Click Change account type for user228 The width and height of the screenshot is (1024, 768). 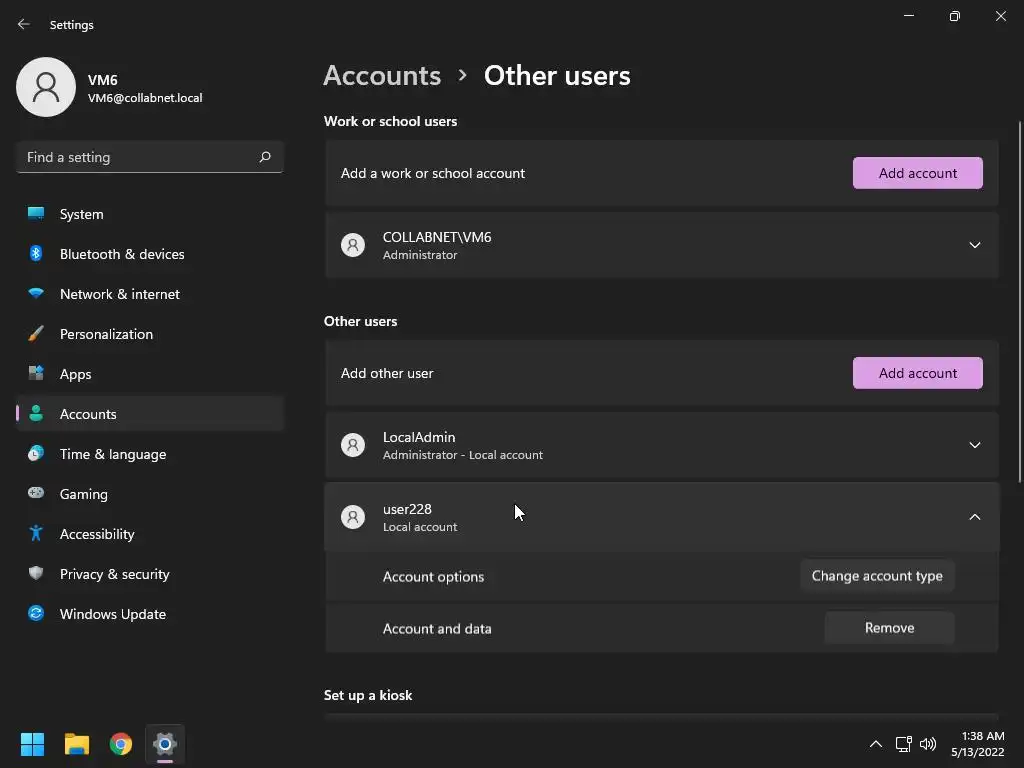point(877,576)
